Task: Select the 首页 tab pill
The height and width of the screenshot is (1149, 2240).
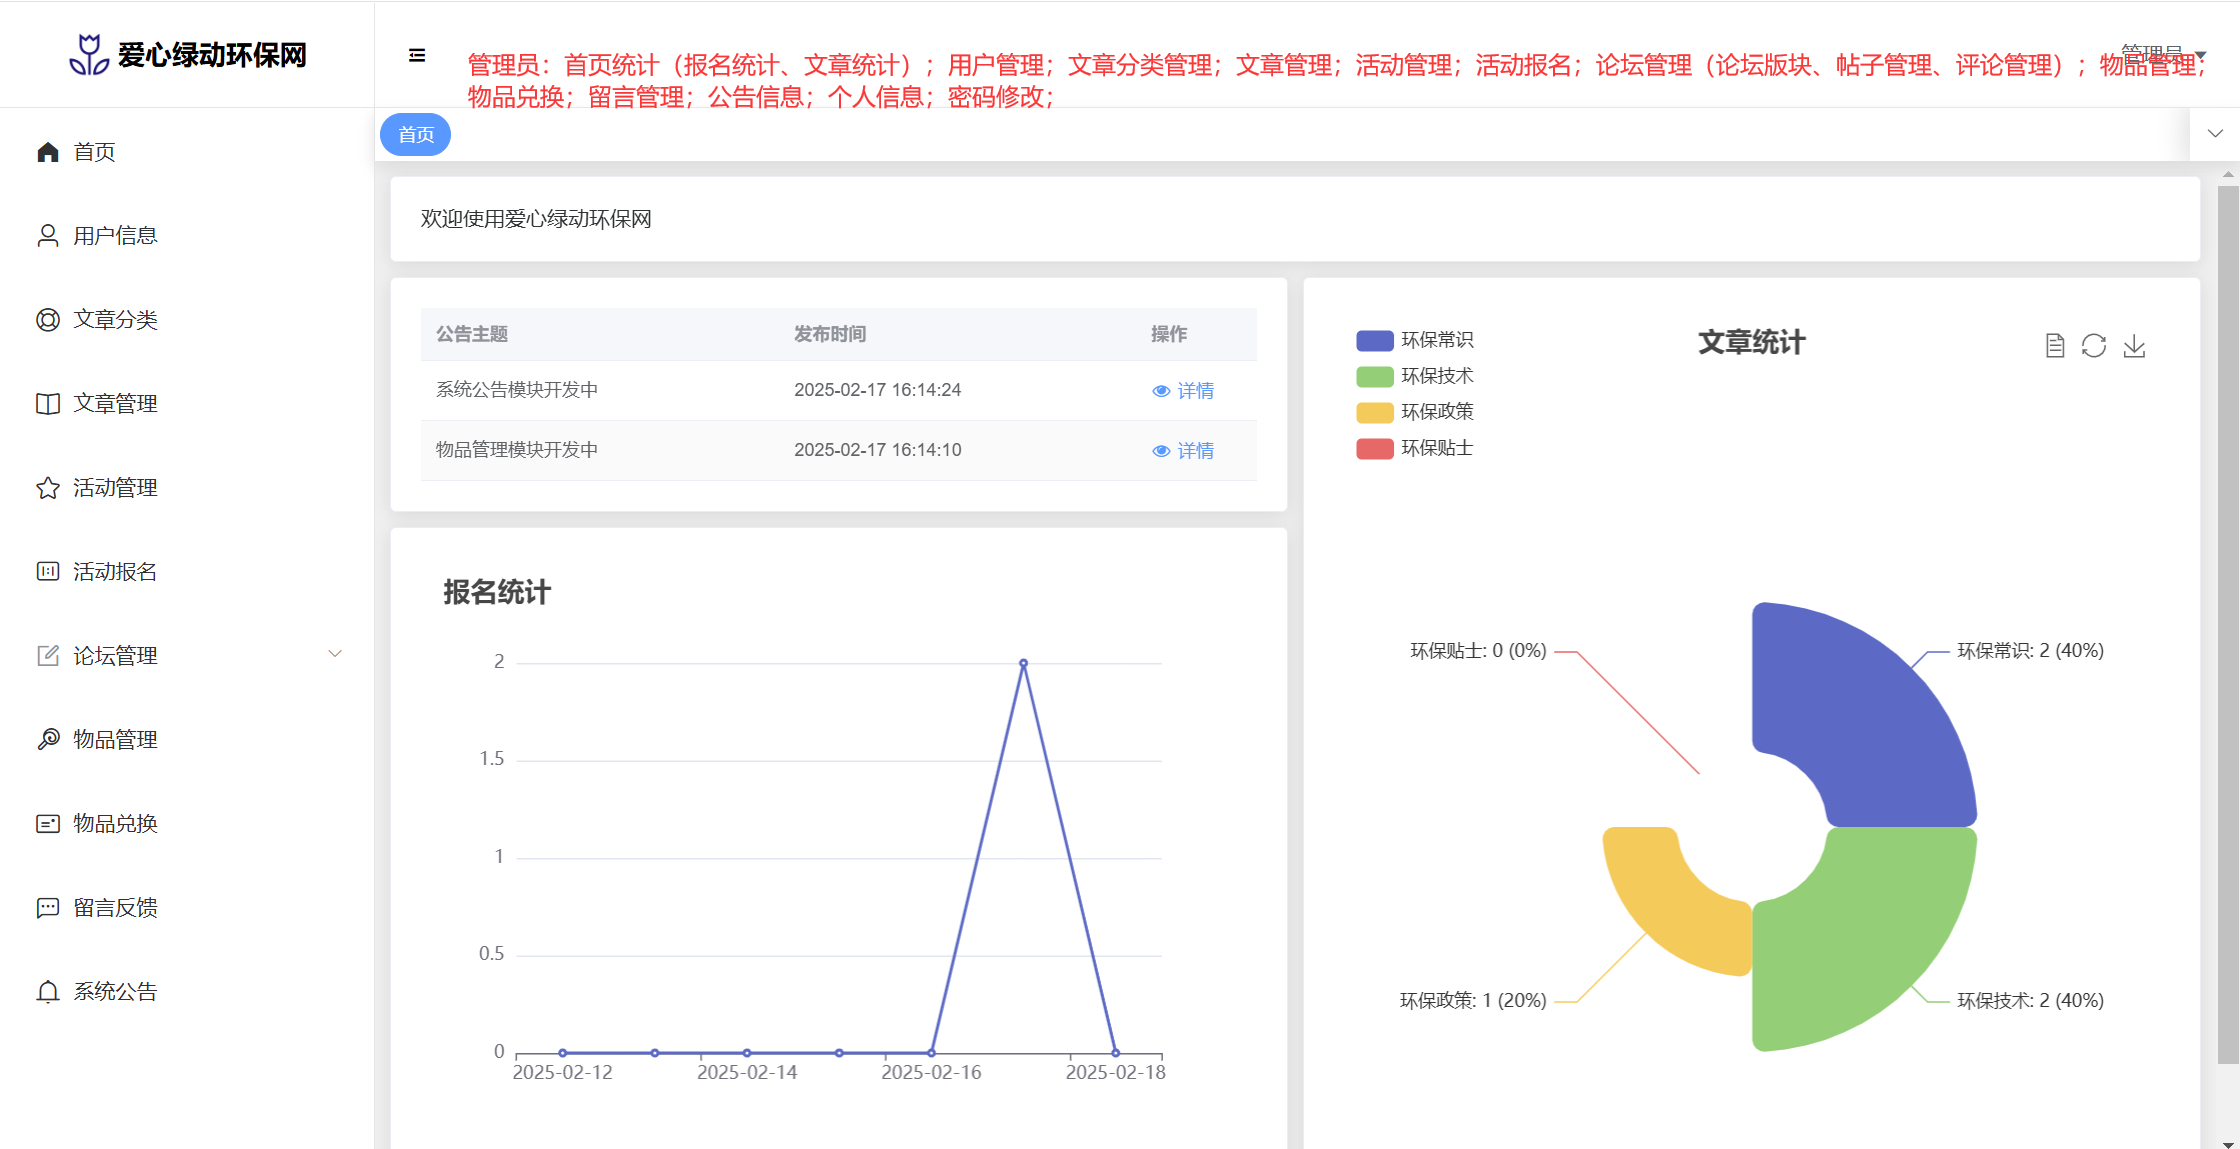Action: pyautogui.click(x=416, y=135)
